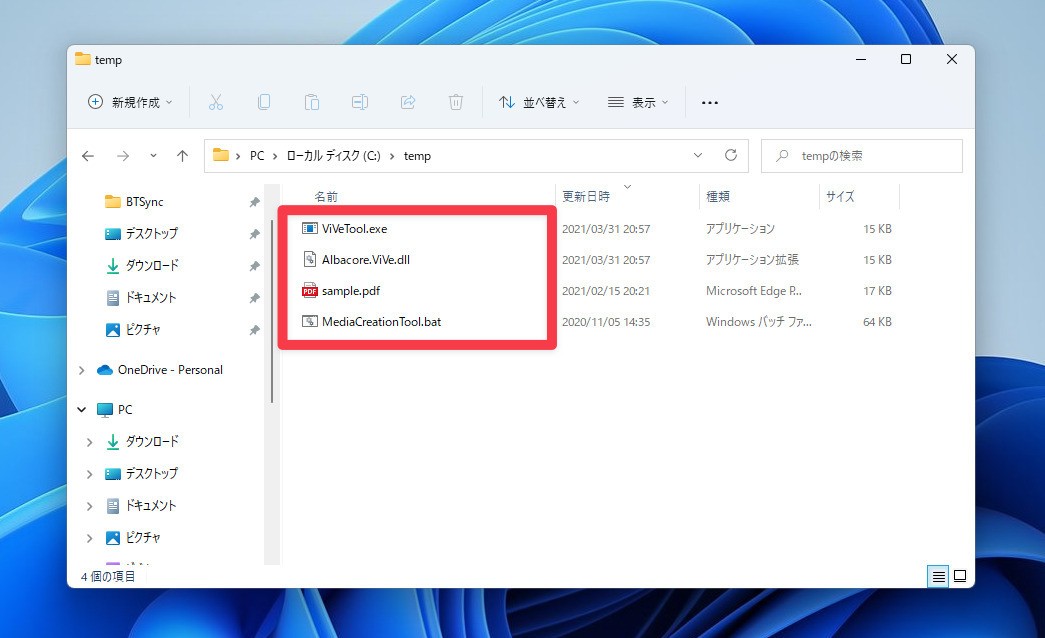1045x638 pixels.
Task: Click the 64 KB size cell
Action: (877, 321)
